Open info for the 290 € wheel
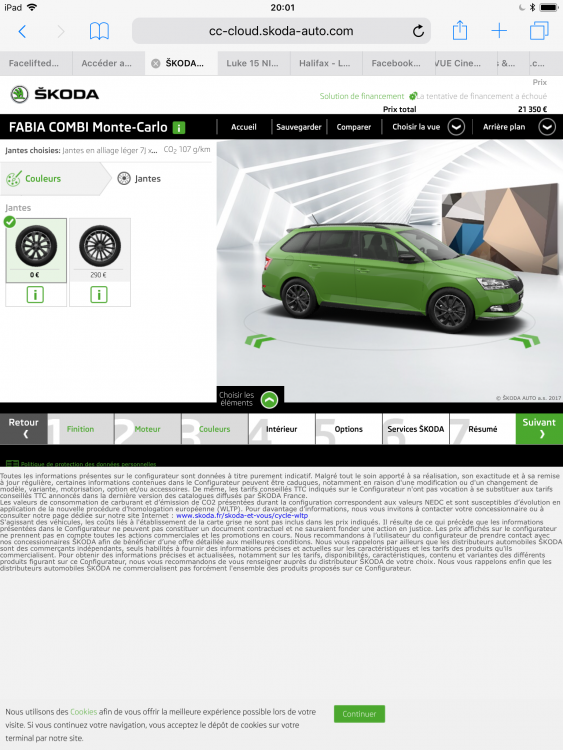The height and width of the screenshot is (750, 563). click(x=99, y=295)
